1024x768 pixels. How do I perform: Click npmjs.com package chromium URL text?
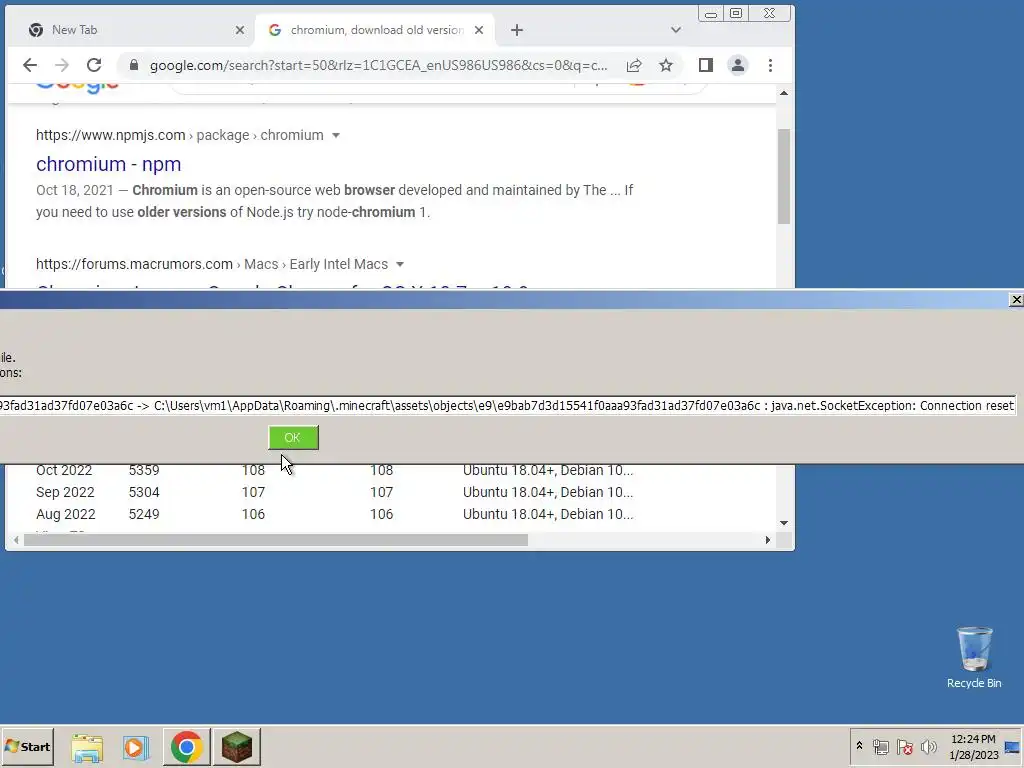pos(180,135)
